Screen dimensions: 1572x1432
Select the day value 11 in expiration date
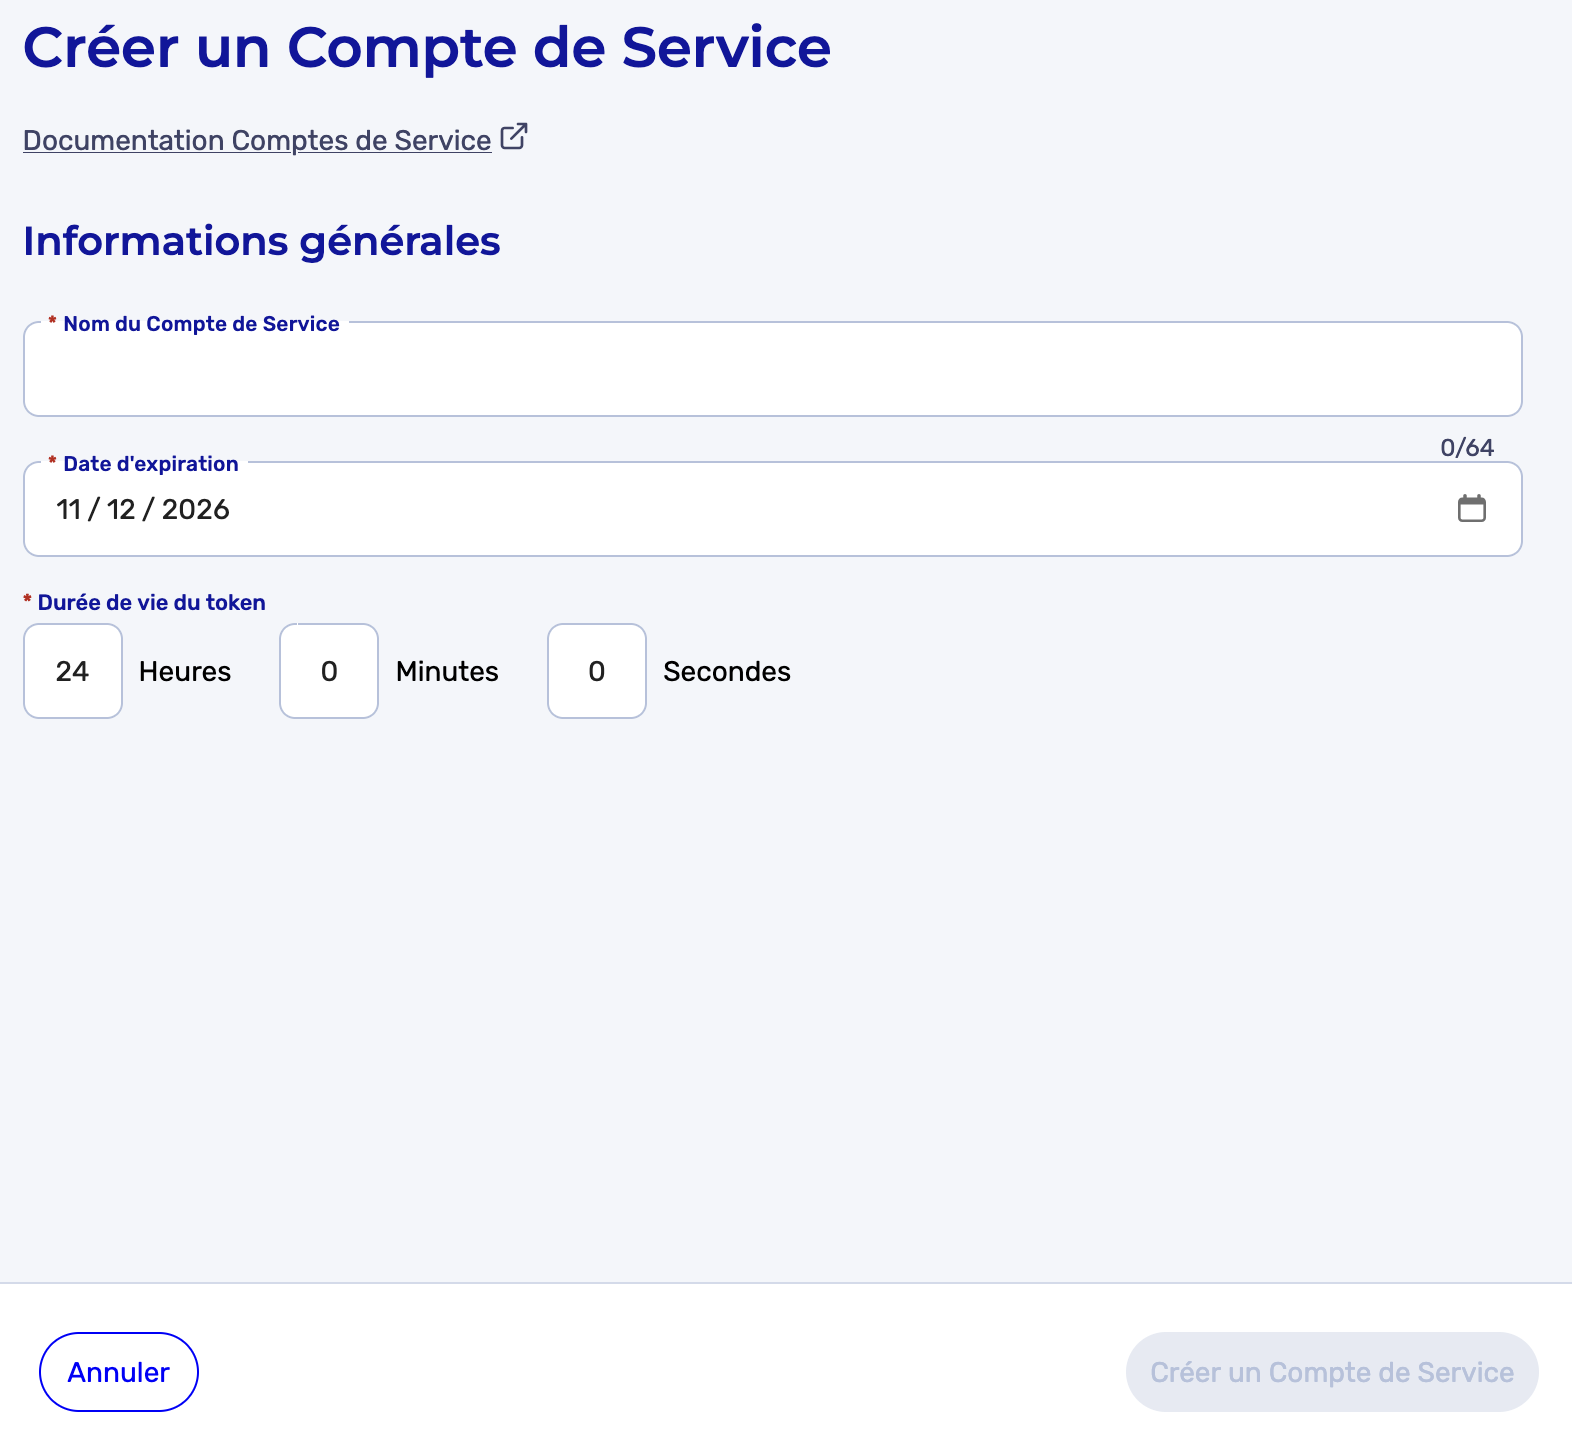[x=68, y=510]
